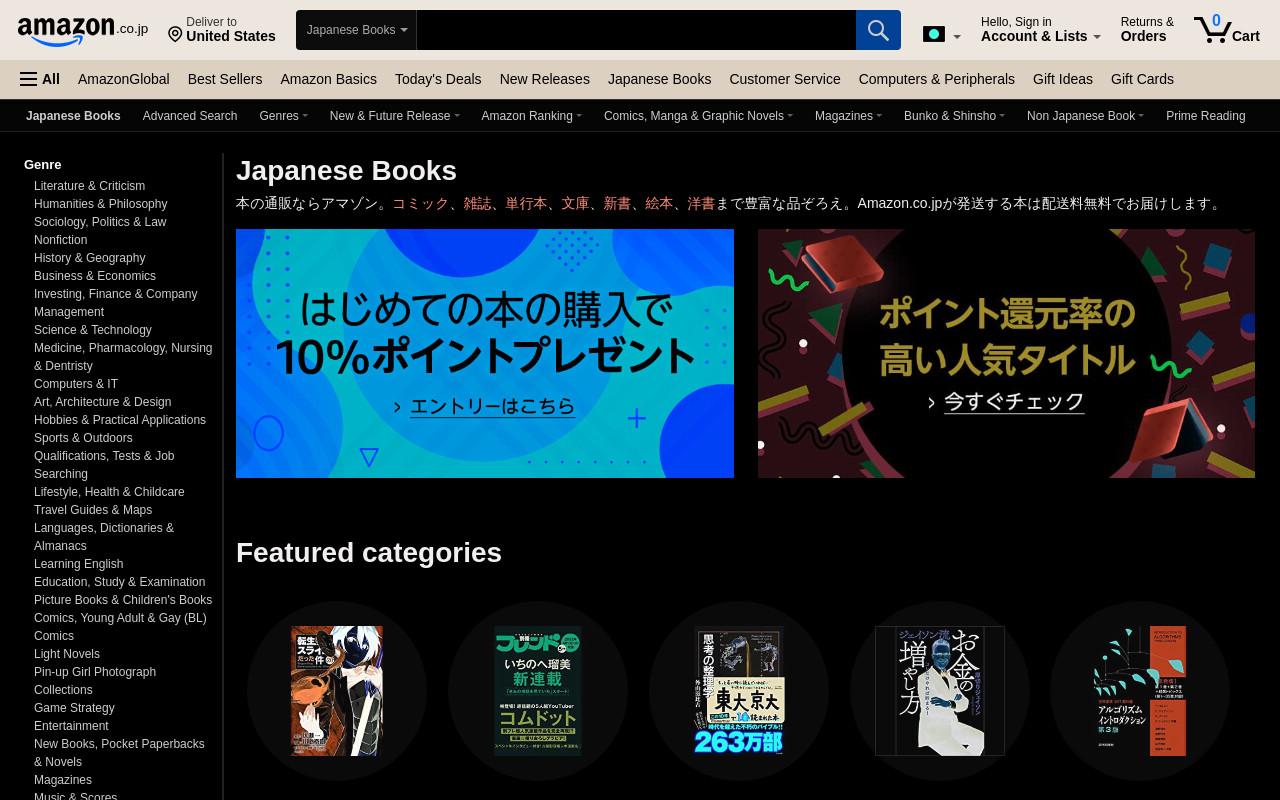The width and height of the screenshot is (1280, 800).
Task: Click the delivery location pin icon
Action: coord(175,36)
